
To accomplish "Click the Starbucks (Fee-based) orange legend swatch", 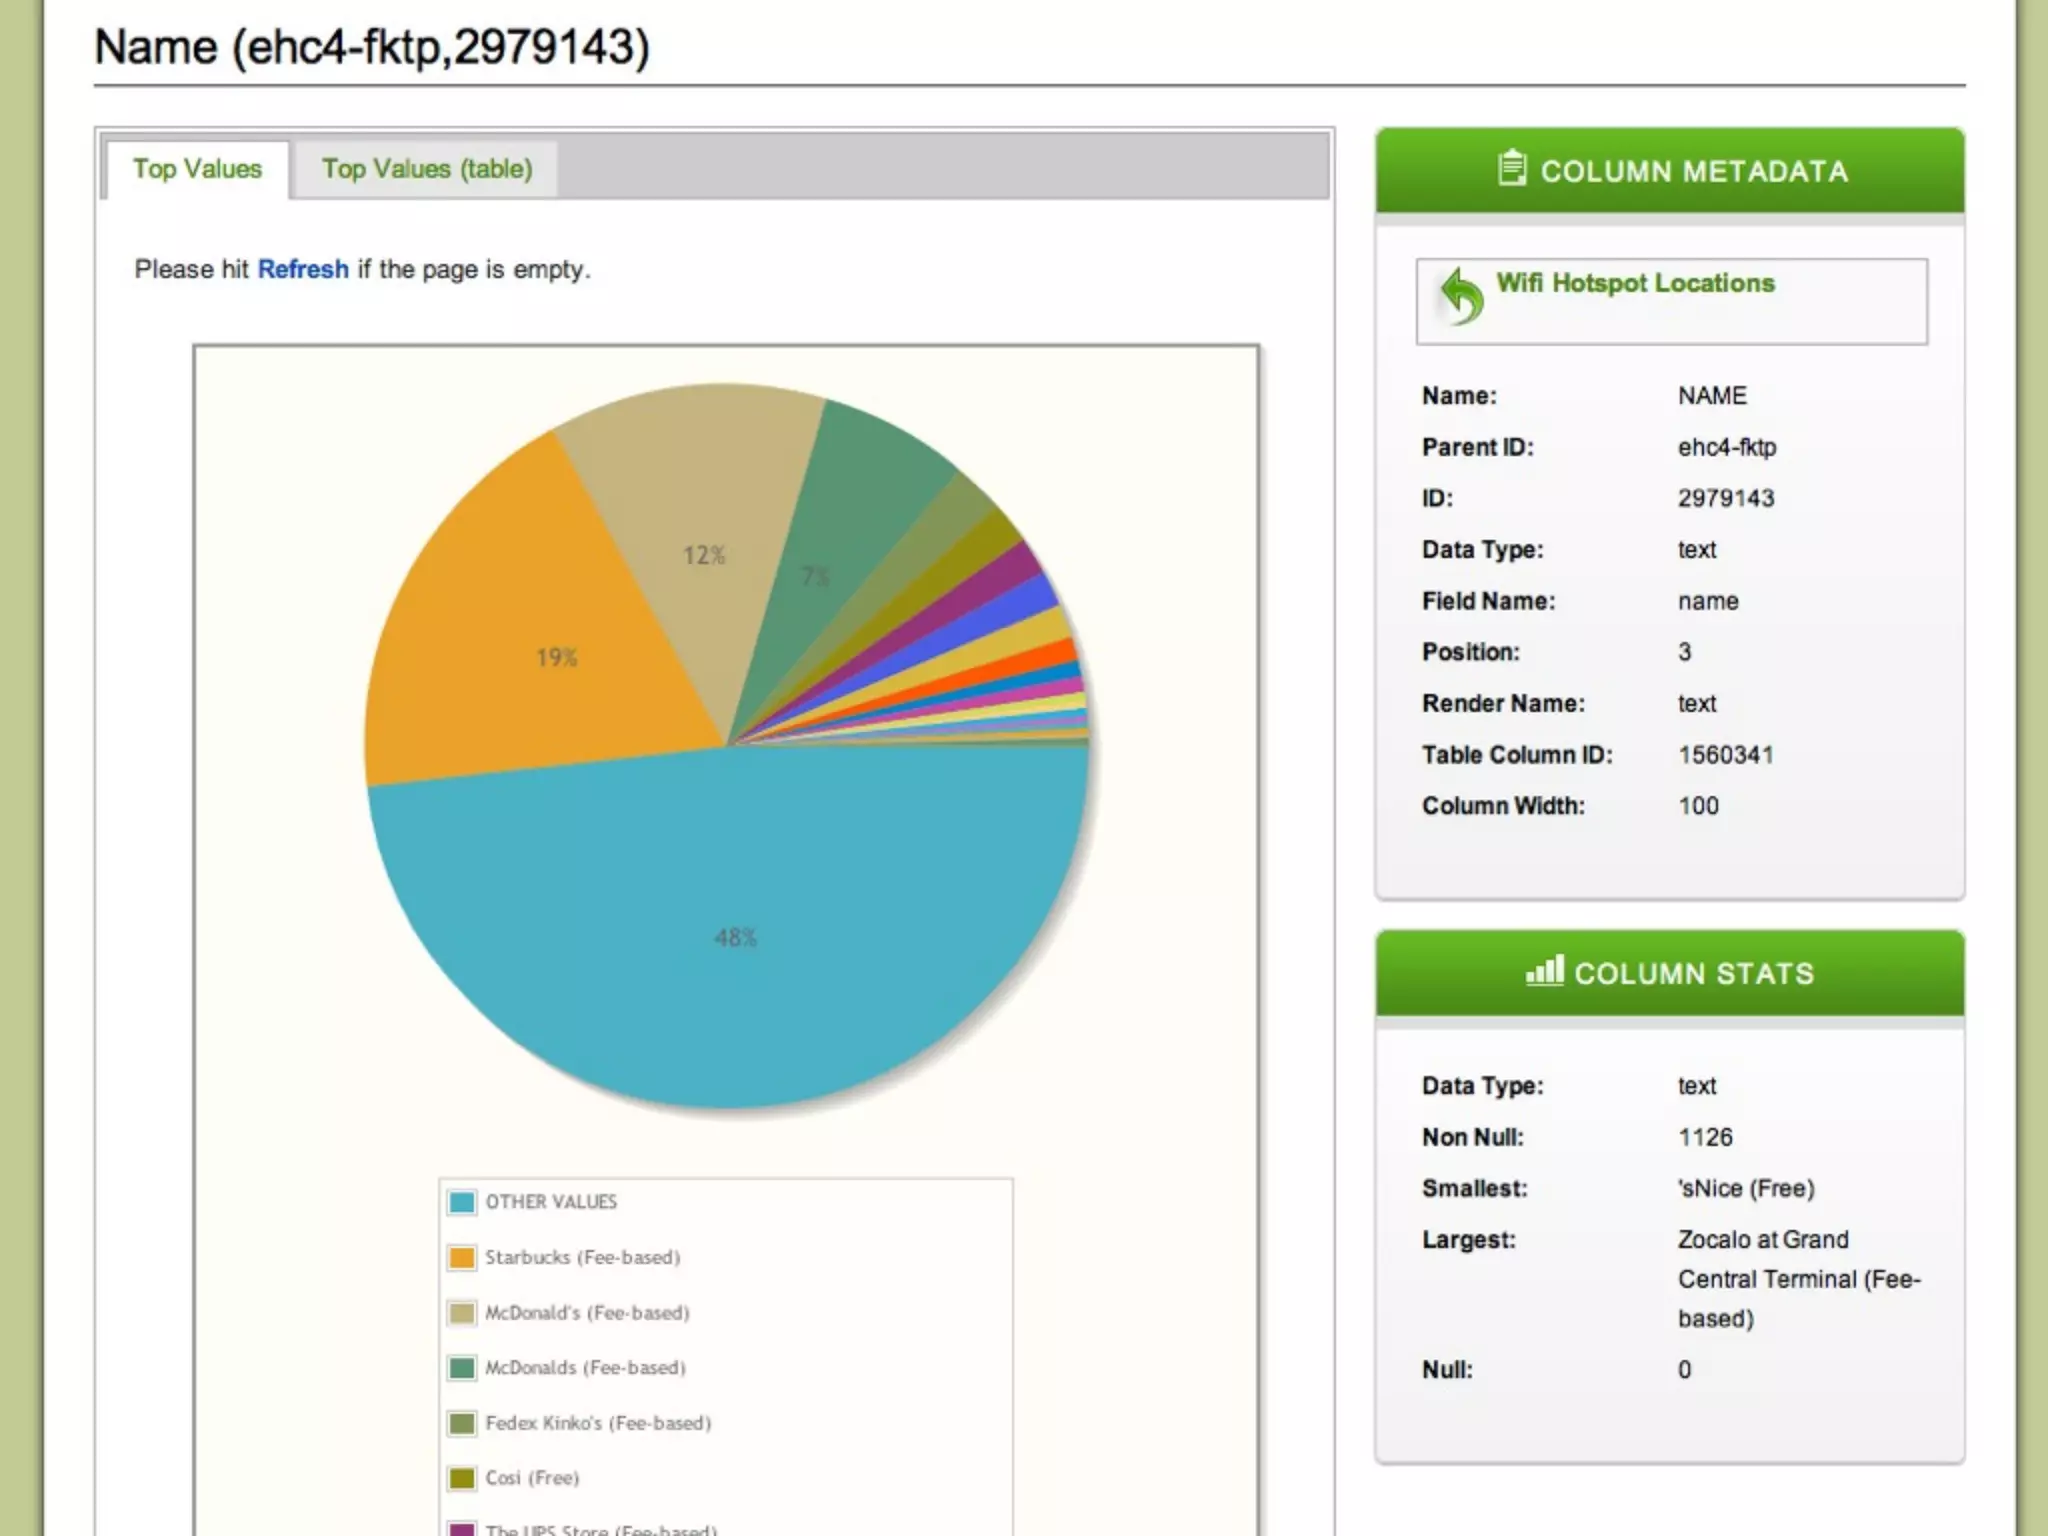I will pos(462,1257).
